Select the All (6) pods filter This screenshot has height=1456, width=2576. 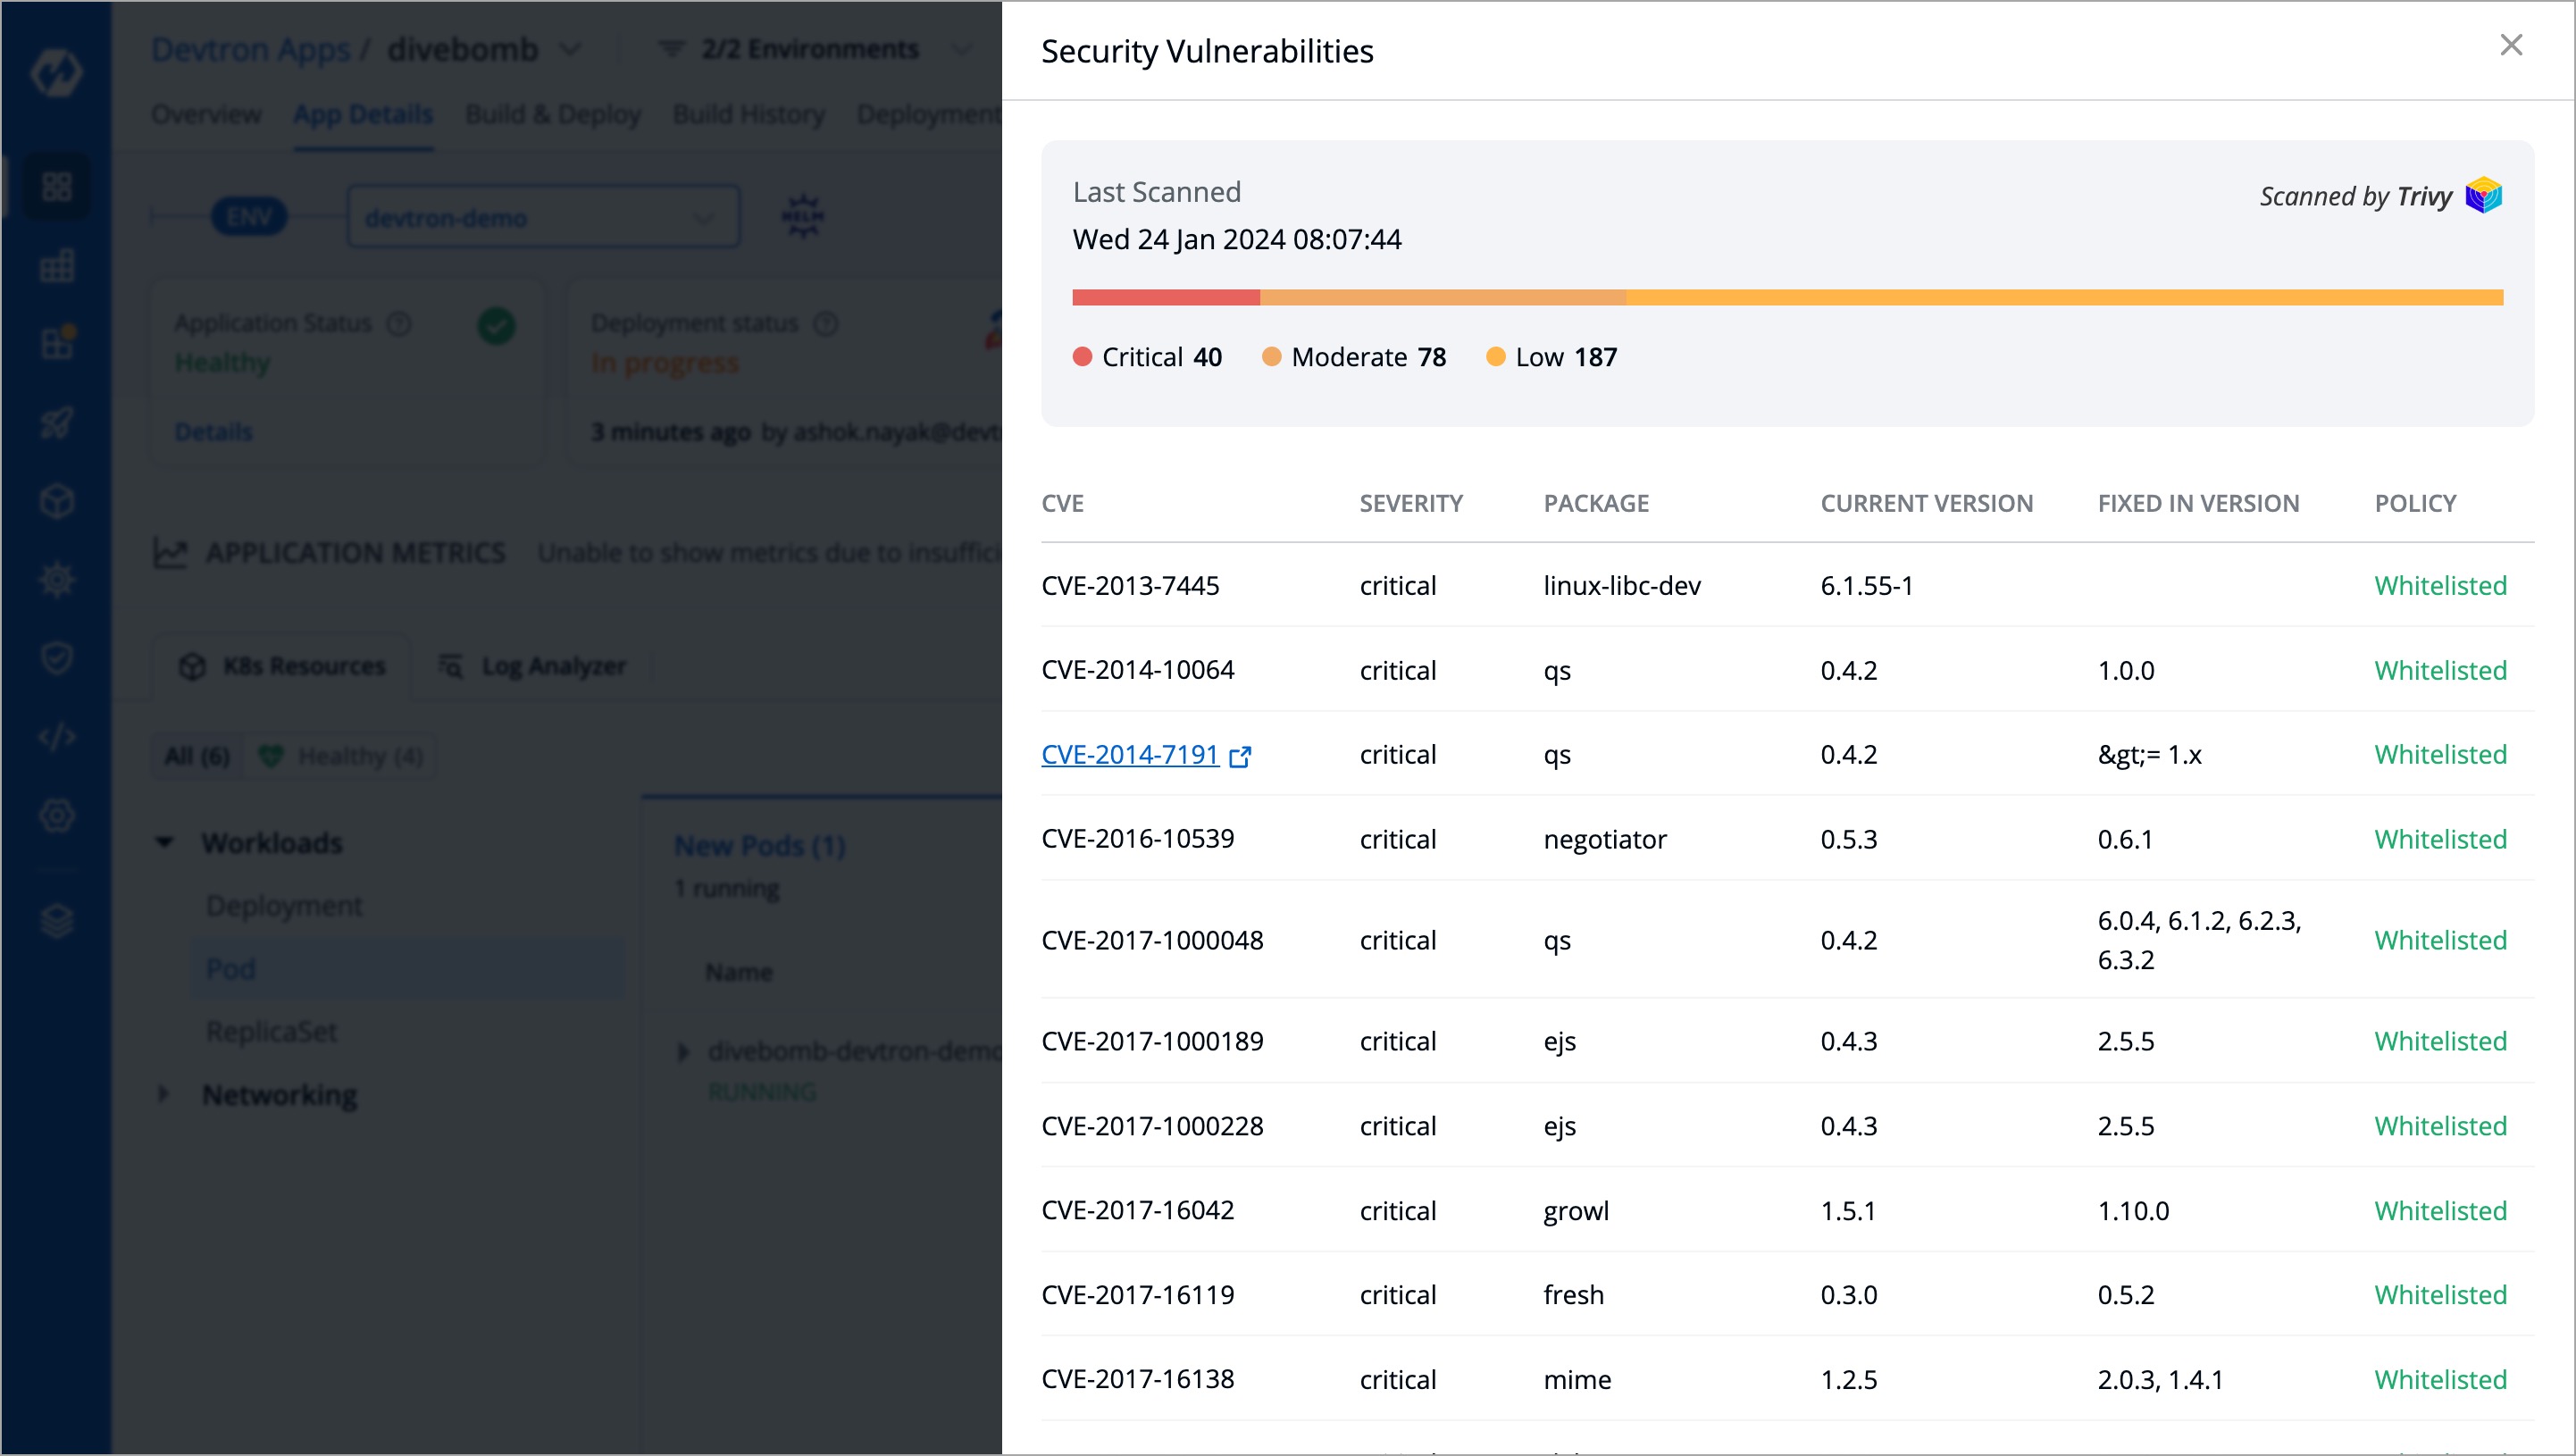click(196, 756)
